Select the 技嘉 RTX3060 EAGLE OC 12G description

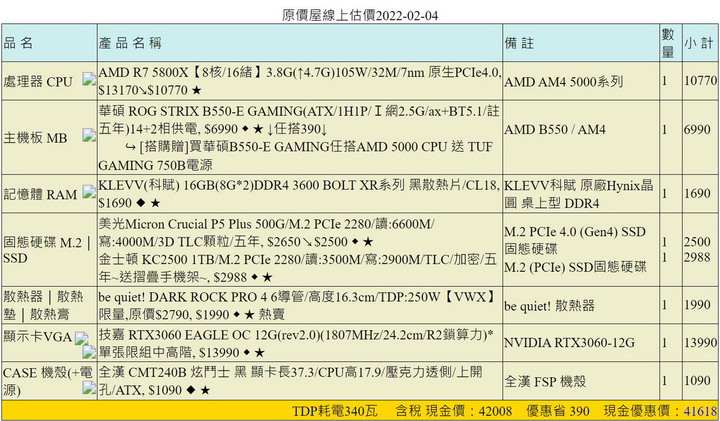pyautogui.click(x=296, y=343)
